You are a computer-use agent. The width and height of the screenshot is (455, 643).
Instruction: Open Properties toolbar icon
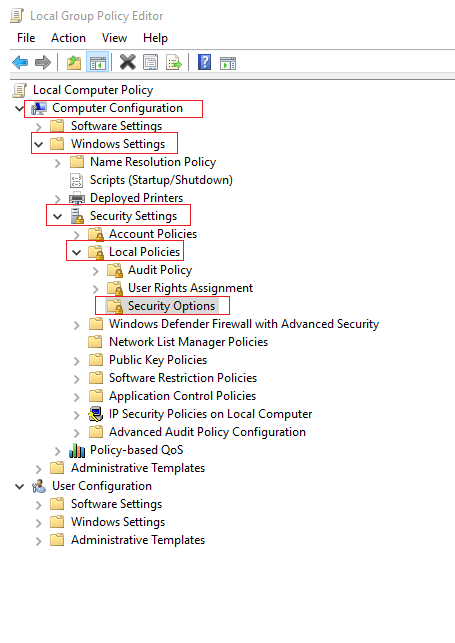pyautogui.click(x=150, y=63)
